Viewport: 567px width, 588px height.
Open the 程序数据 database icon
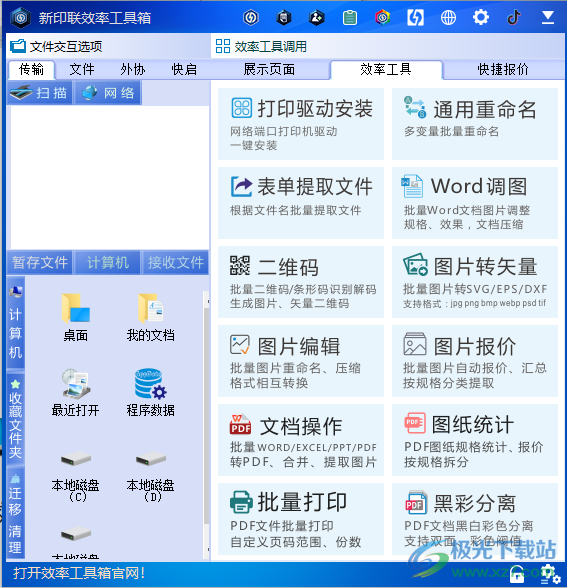pos(150,393)
